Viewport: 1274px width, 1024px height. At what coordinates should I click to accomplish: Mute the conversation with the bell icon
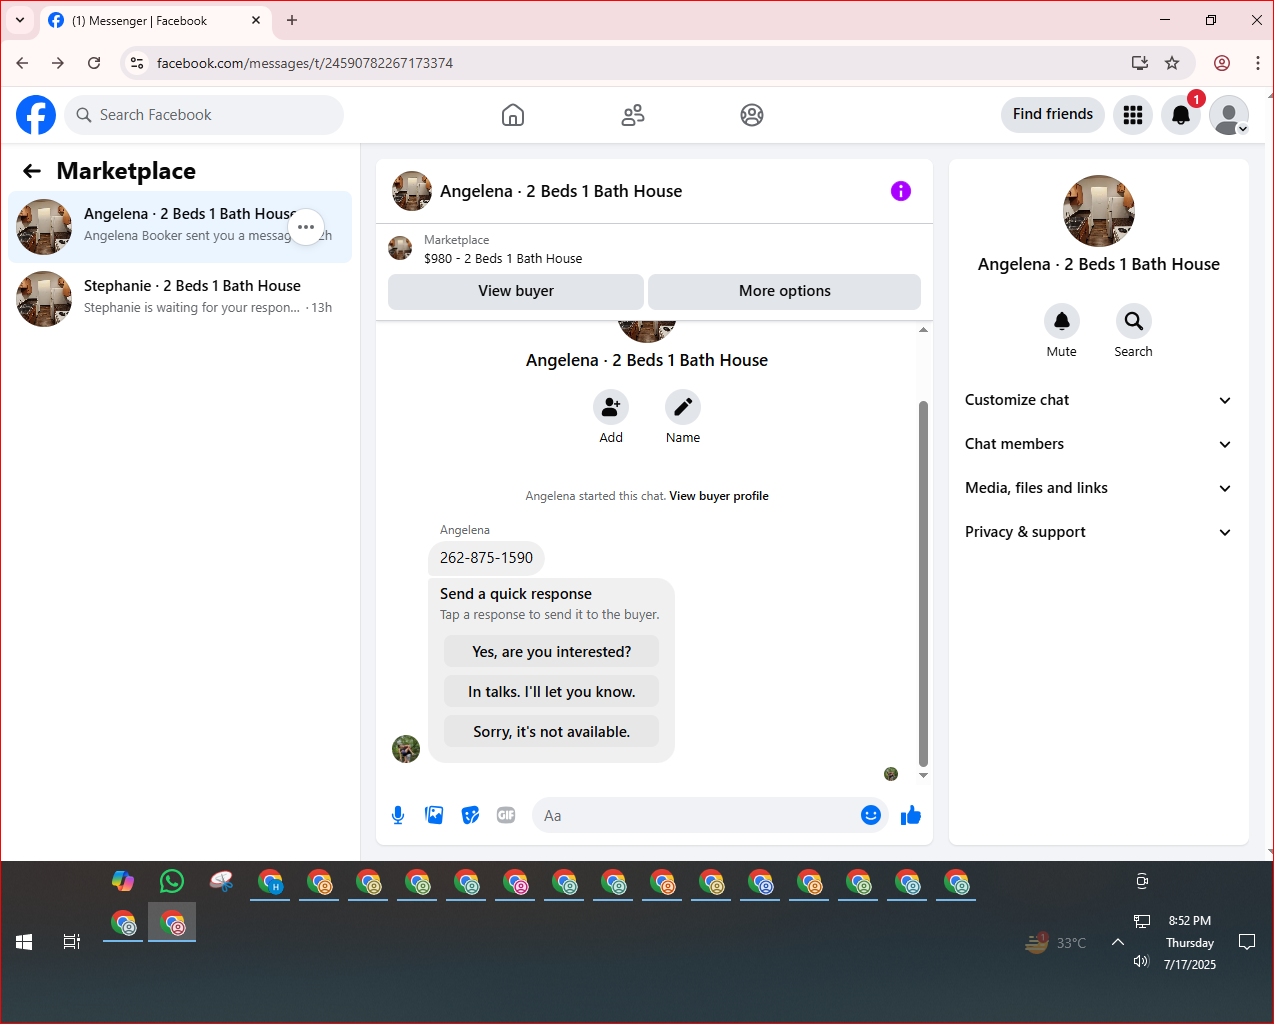click(1062, 321)
